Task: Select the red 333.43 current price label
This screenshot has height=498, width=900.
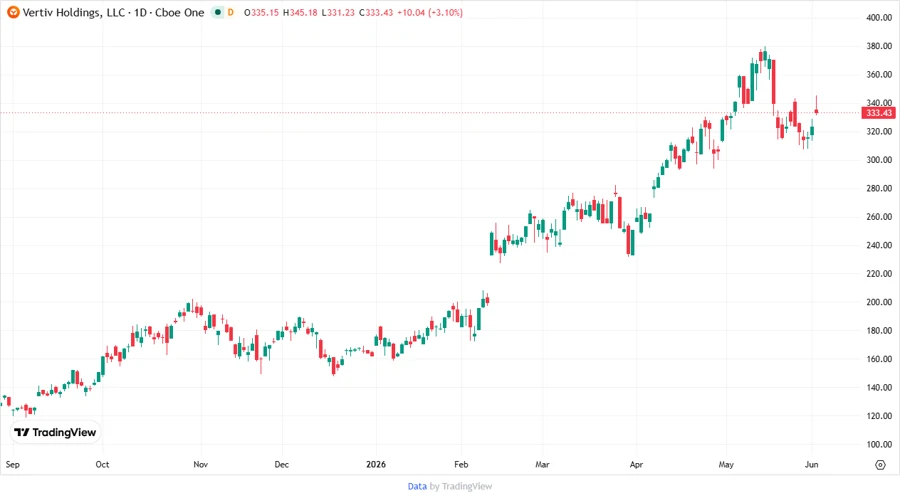Action: (x=879, y=112)
